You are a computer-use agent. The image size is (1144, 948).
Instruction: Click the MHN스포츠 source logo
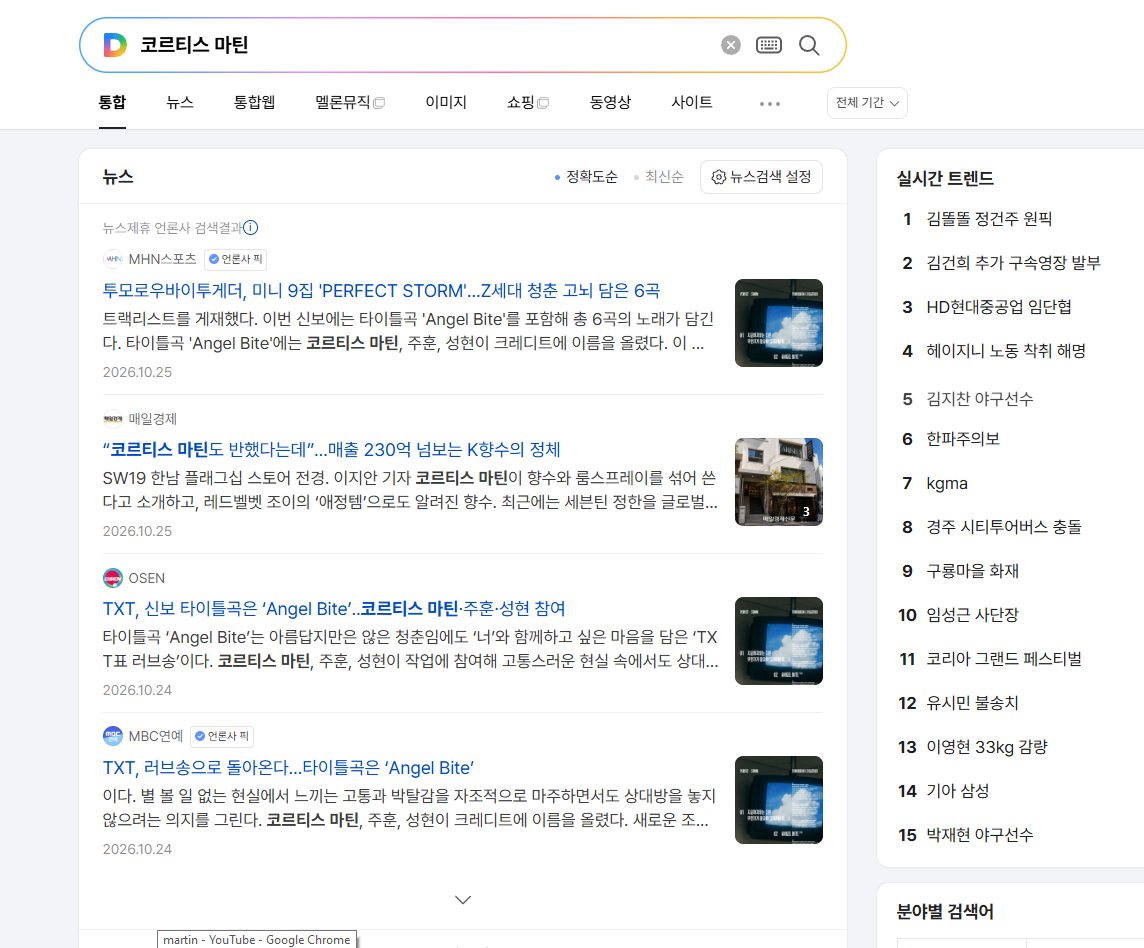click(x=112, y=259)
